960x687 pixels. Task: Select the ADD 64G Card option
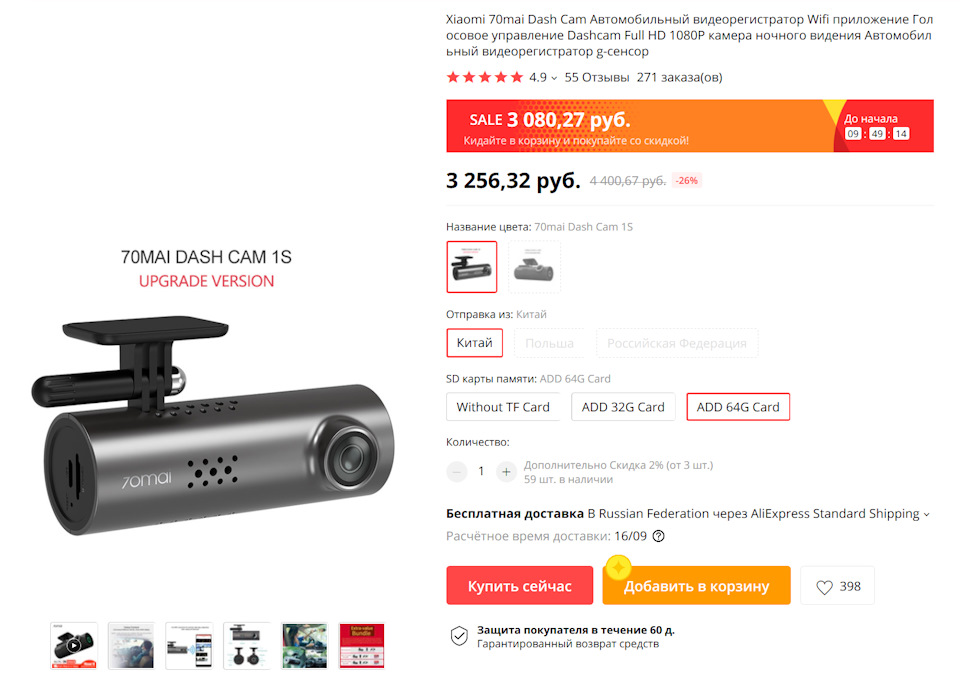738,407
